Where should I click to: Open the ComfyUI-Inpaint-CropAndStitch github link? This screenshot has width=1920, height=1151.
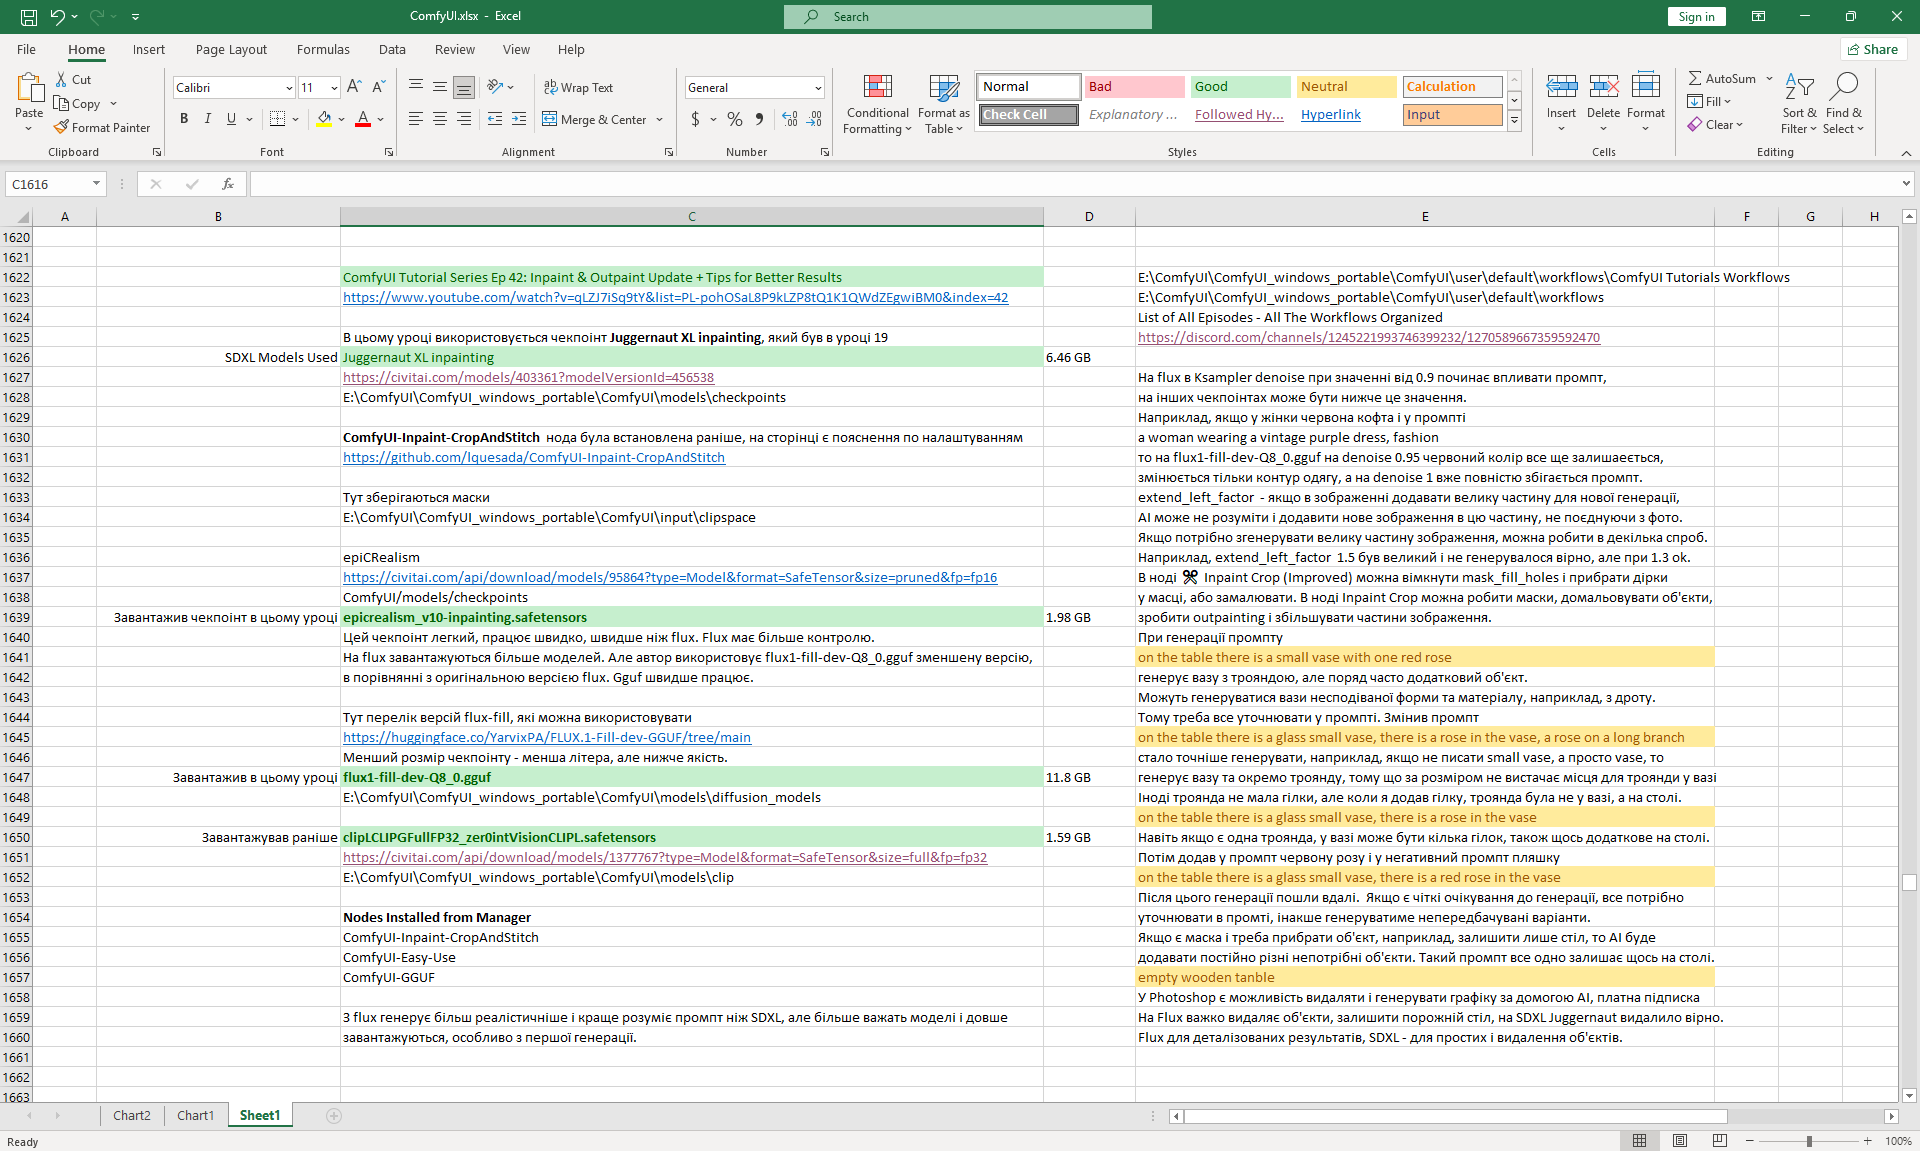click(x=534, y=457)
